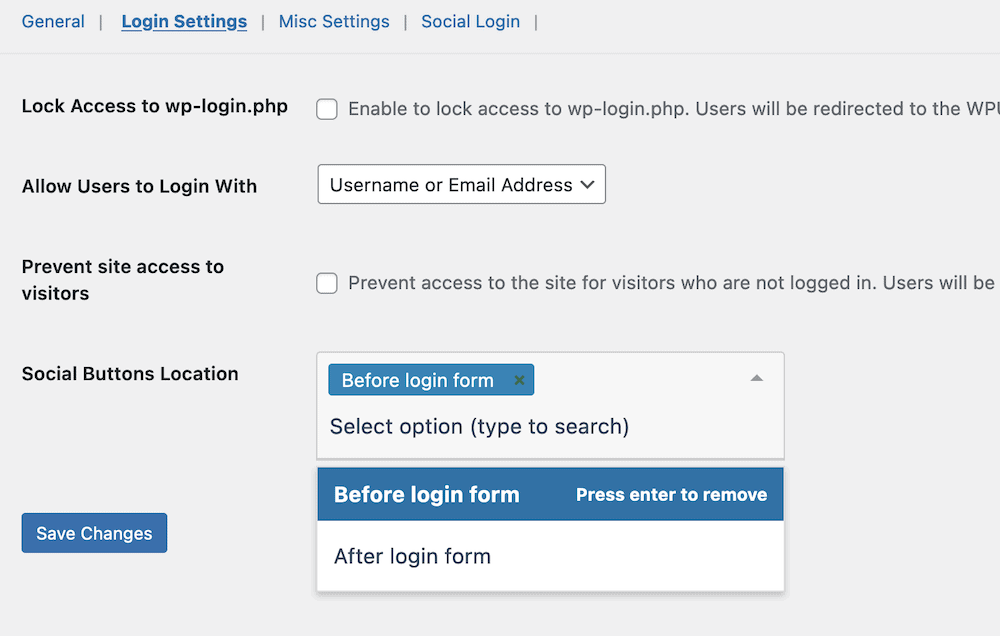Image resolution: width=1000 pixels, height=636 pixels.
Task: Open the Misc Settings tab
Action: tap(334, 22)
